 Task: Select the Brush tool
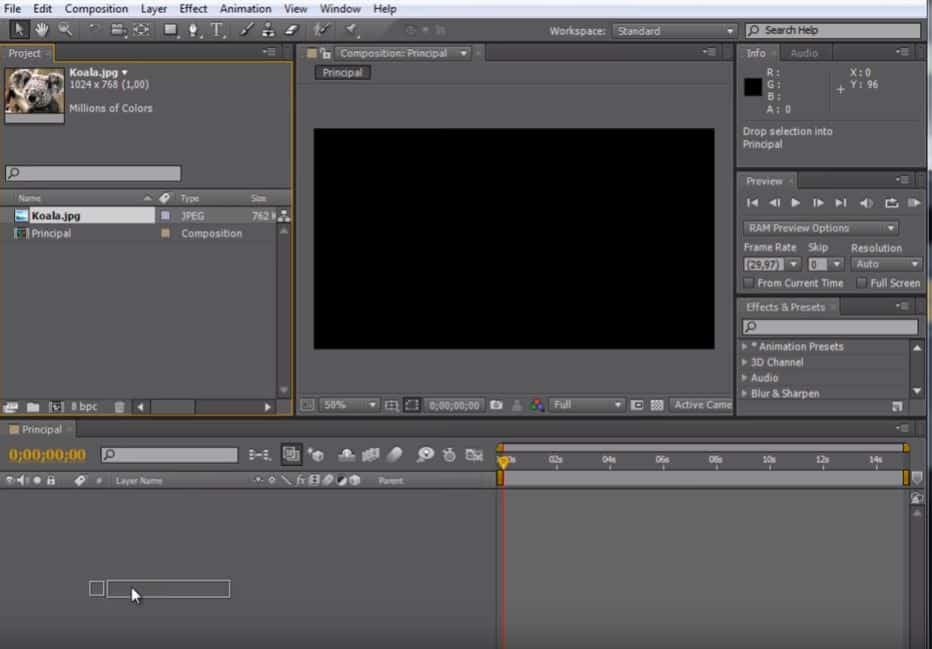coord(246,30)
